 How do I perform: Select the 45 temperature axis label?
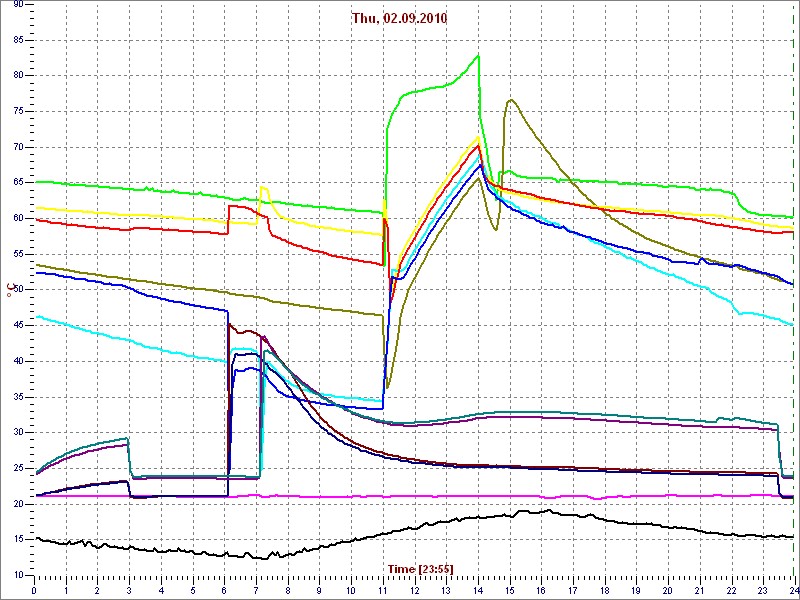click(16, 326)
